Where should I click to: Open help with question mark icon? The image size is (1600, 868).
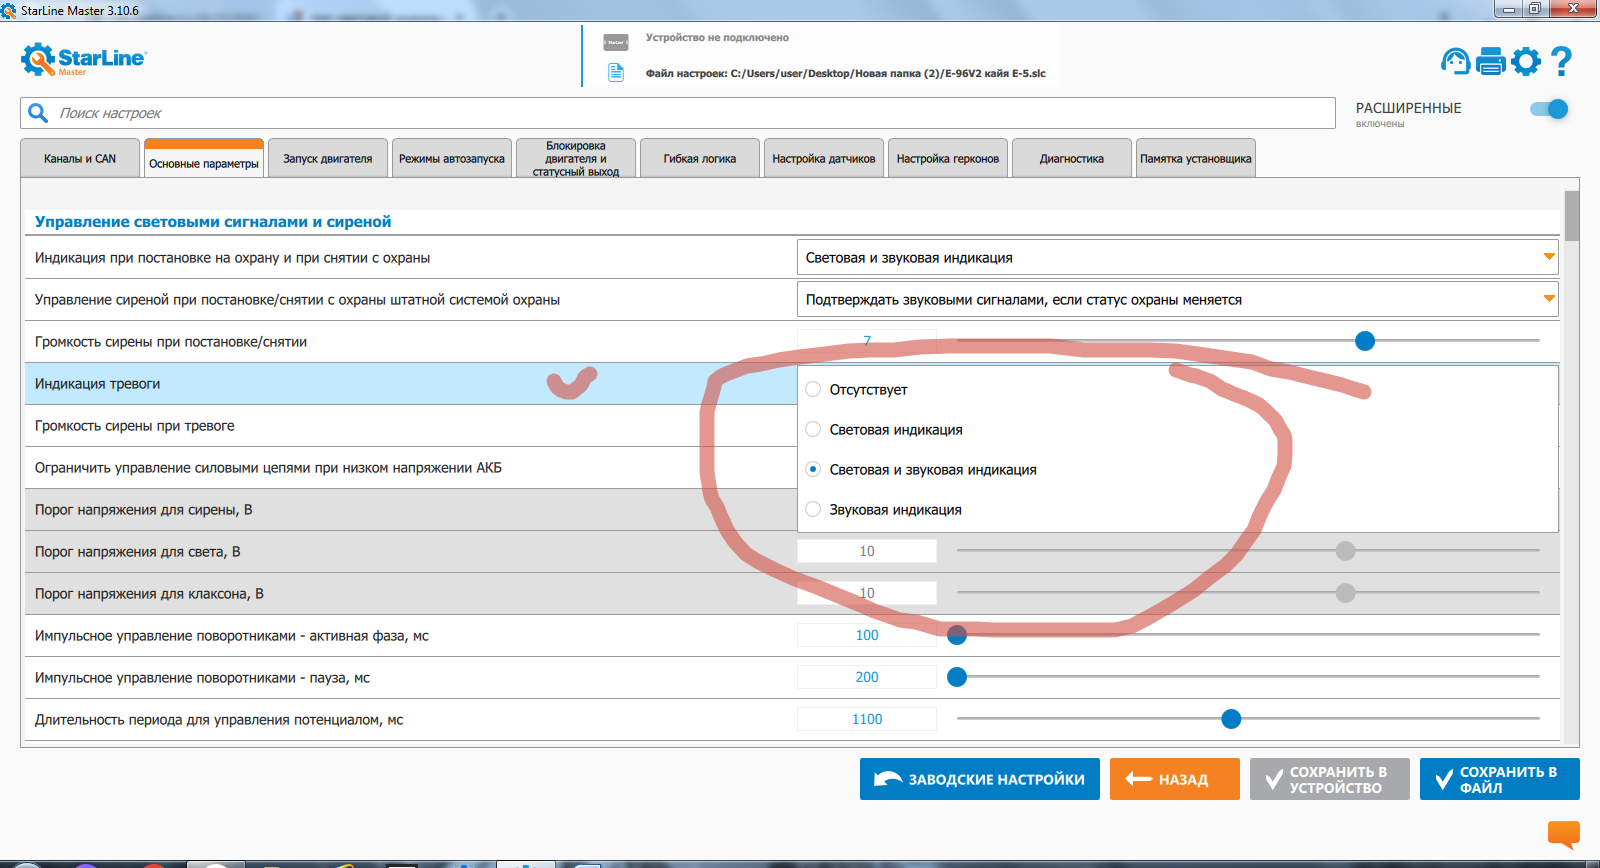[1561, 62]
